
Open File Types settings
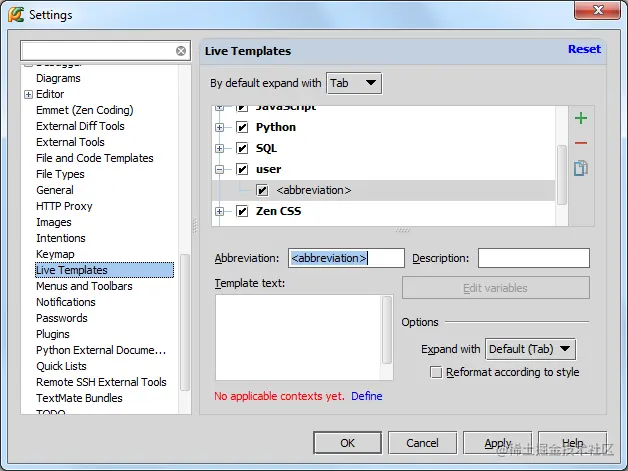click(x=60, y=174)
